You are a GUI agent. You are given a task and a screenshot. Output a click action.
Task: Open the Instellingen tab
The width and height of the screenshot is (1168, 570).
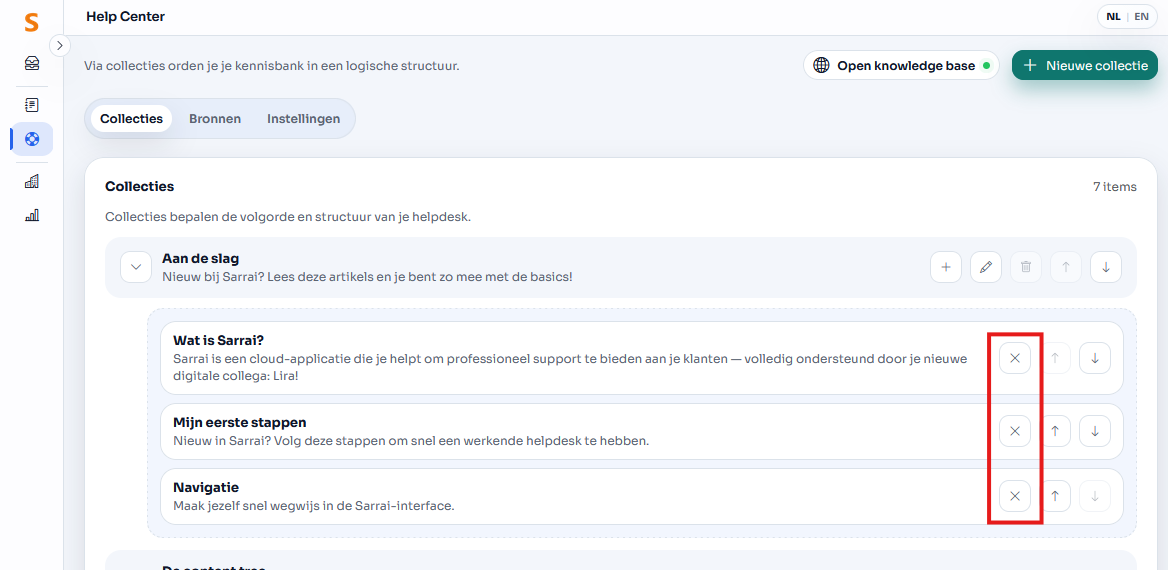[303, 119]
